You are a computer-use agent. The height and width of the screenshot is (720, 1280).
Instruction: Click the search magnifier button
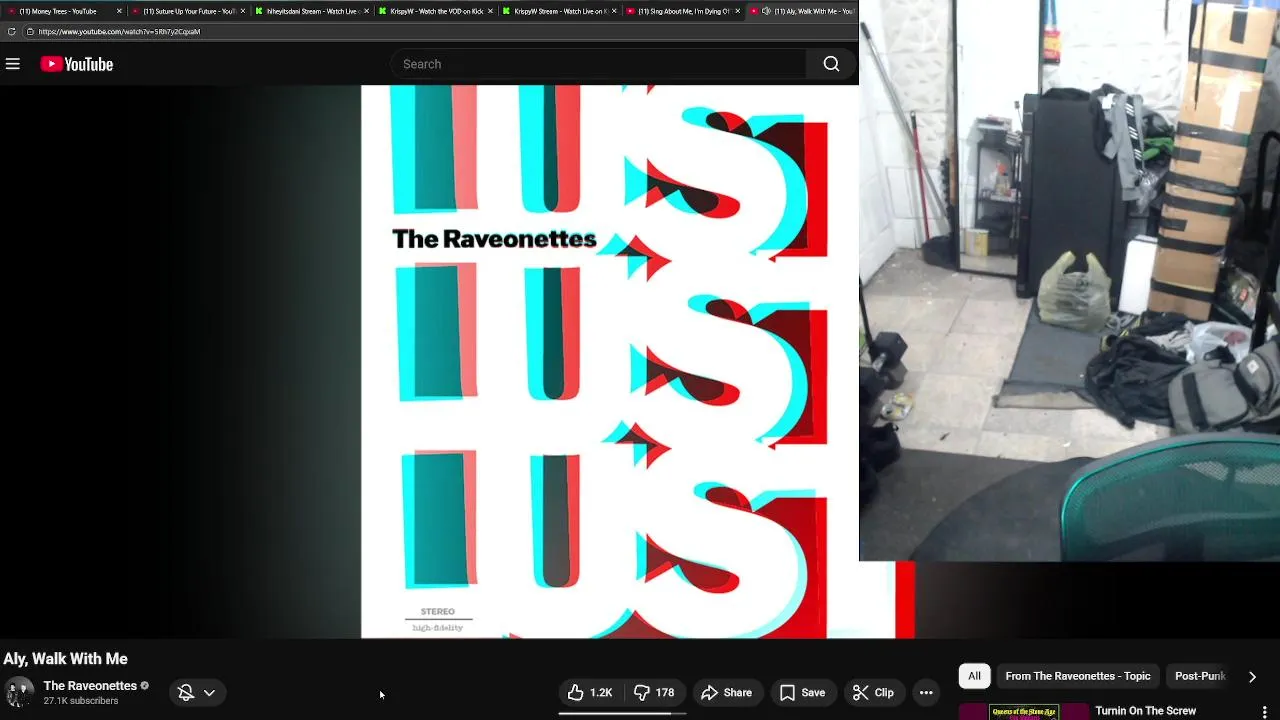tap(831, 64)
